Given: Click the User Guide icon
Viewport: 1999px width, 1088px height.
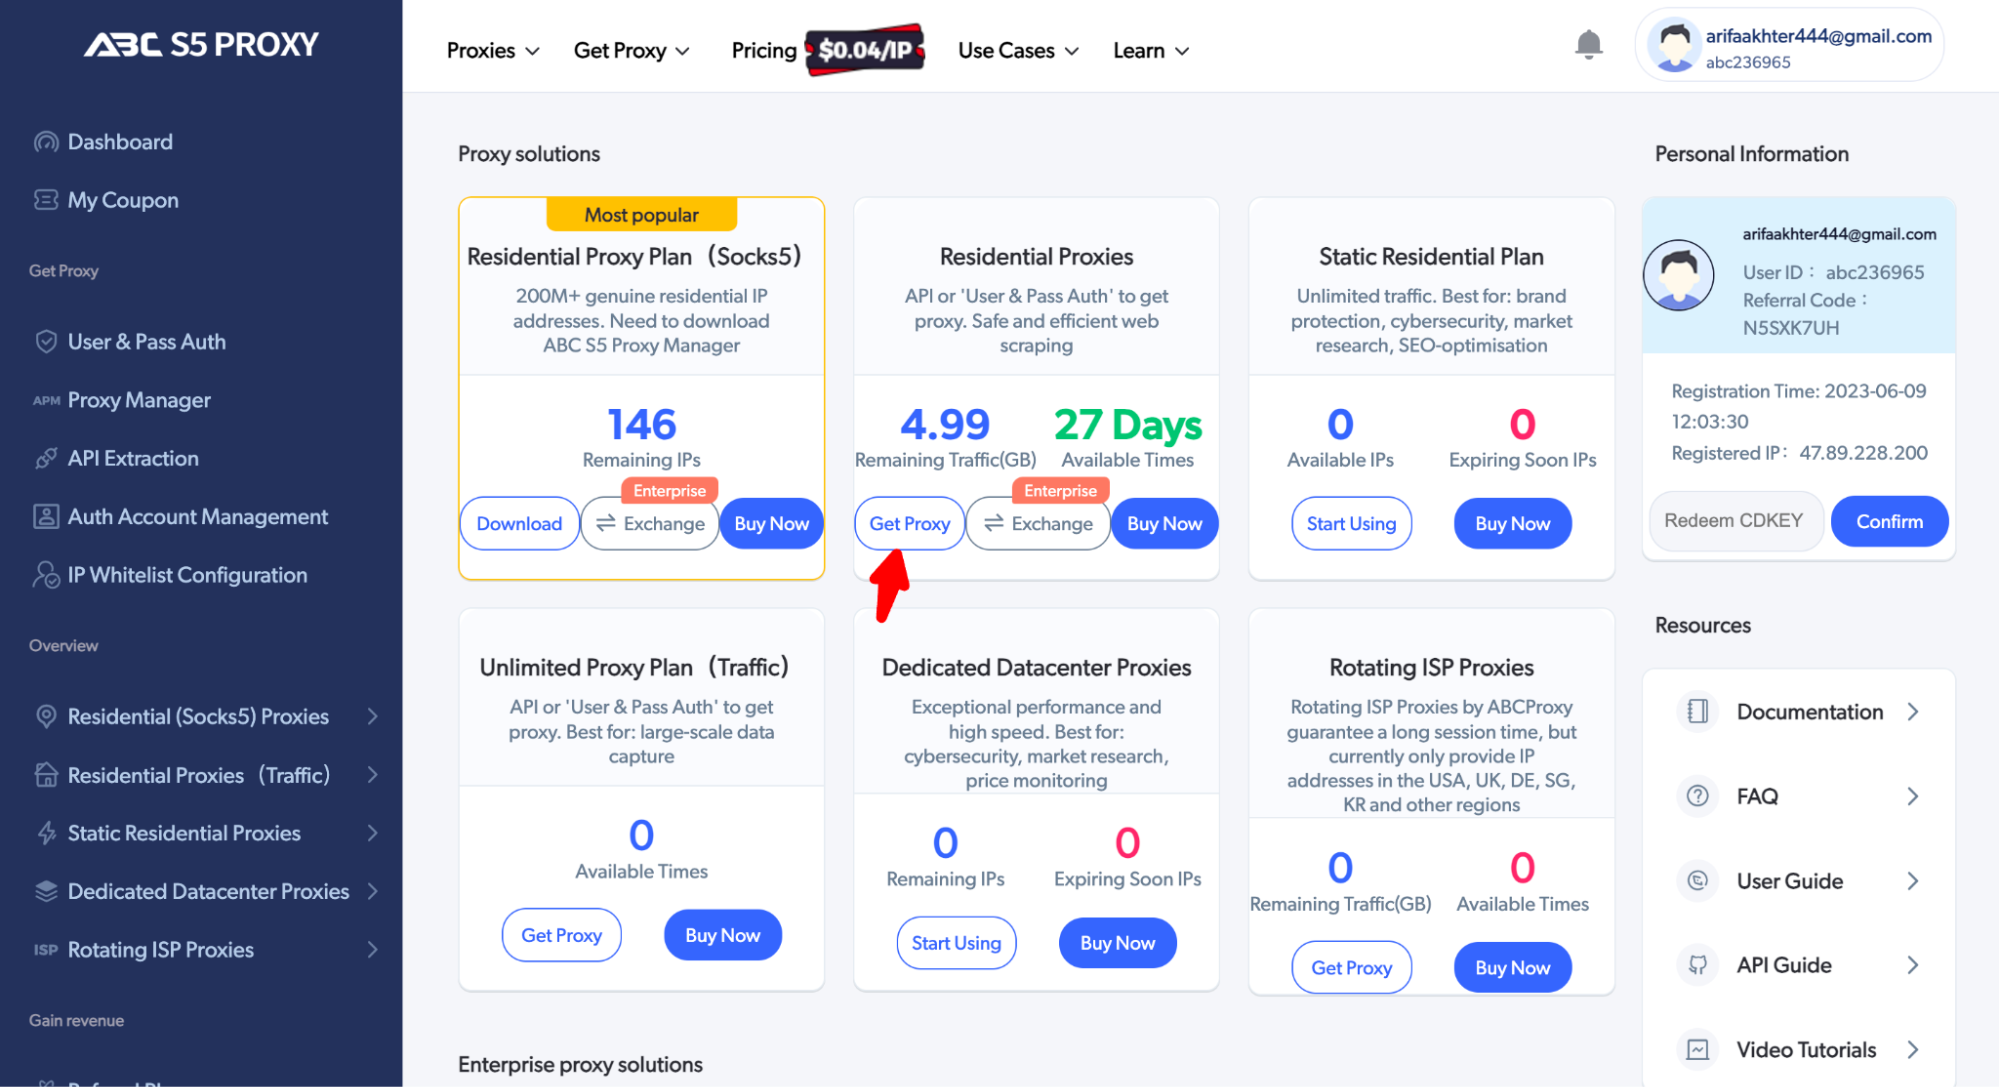Looking at the screenshot, I should [x=1697, y=881].
